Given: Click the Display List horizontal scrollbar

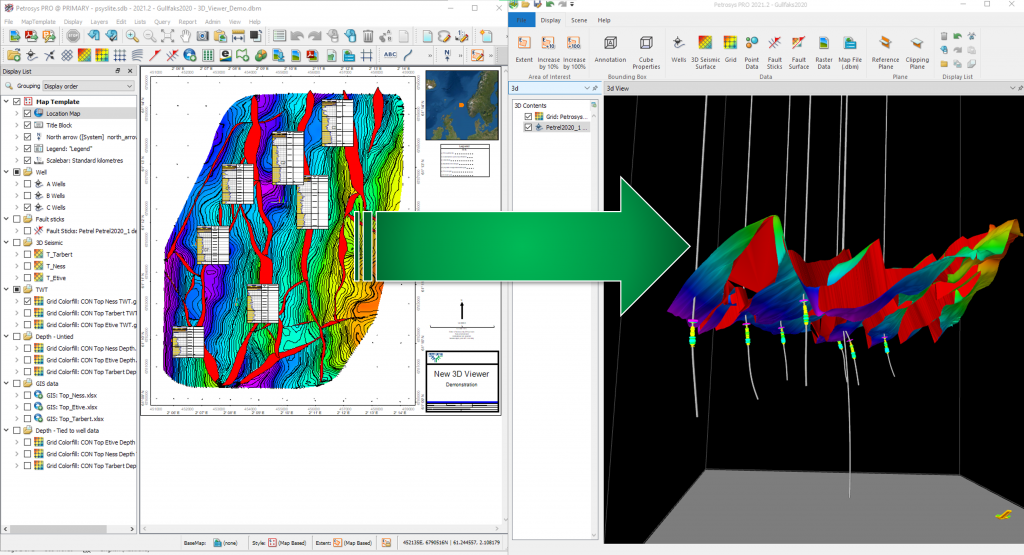Looking at the screenshot, I should click(56, 529).
